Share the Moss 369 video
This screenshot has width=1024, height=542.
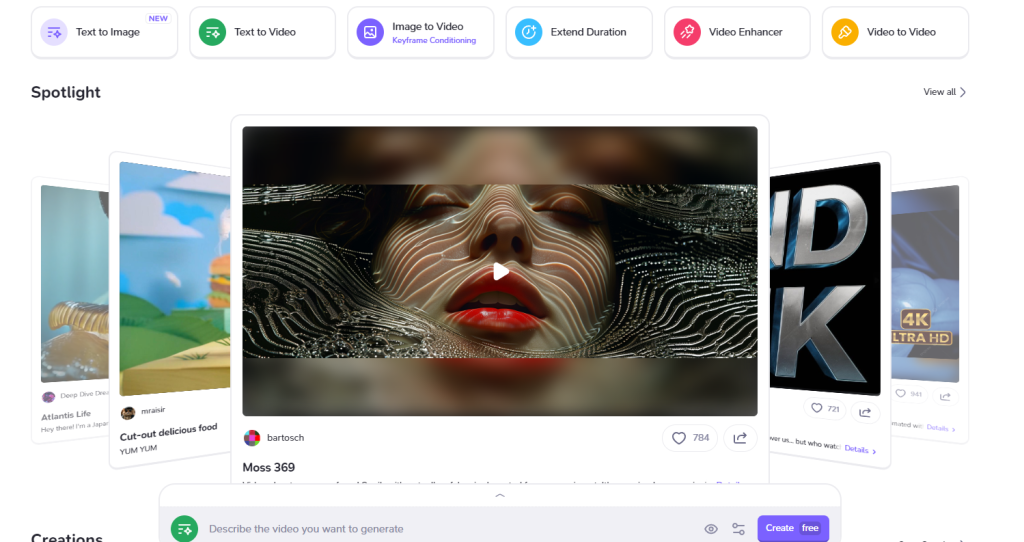(x=740, y=438)
